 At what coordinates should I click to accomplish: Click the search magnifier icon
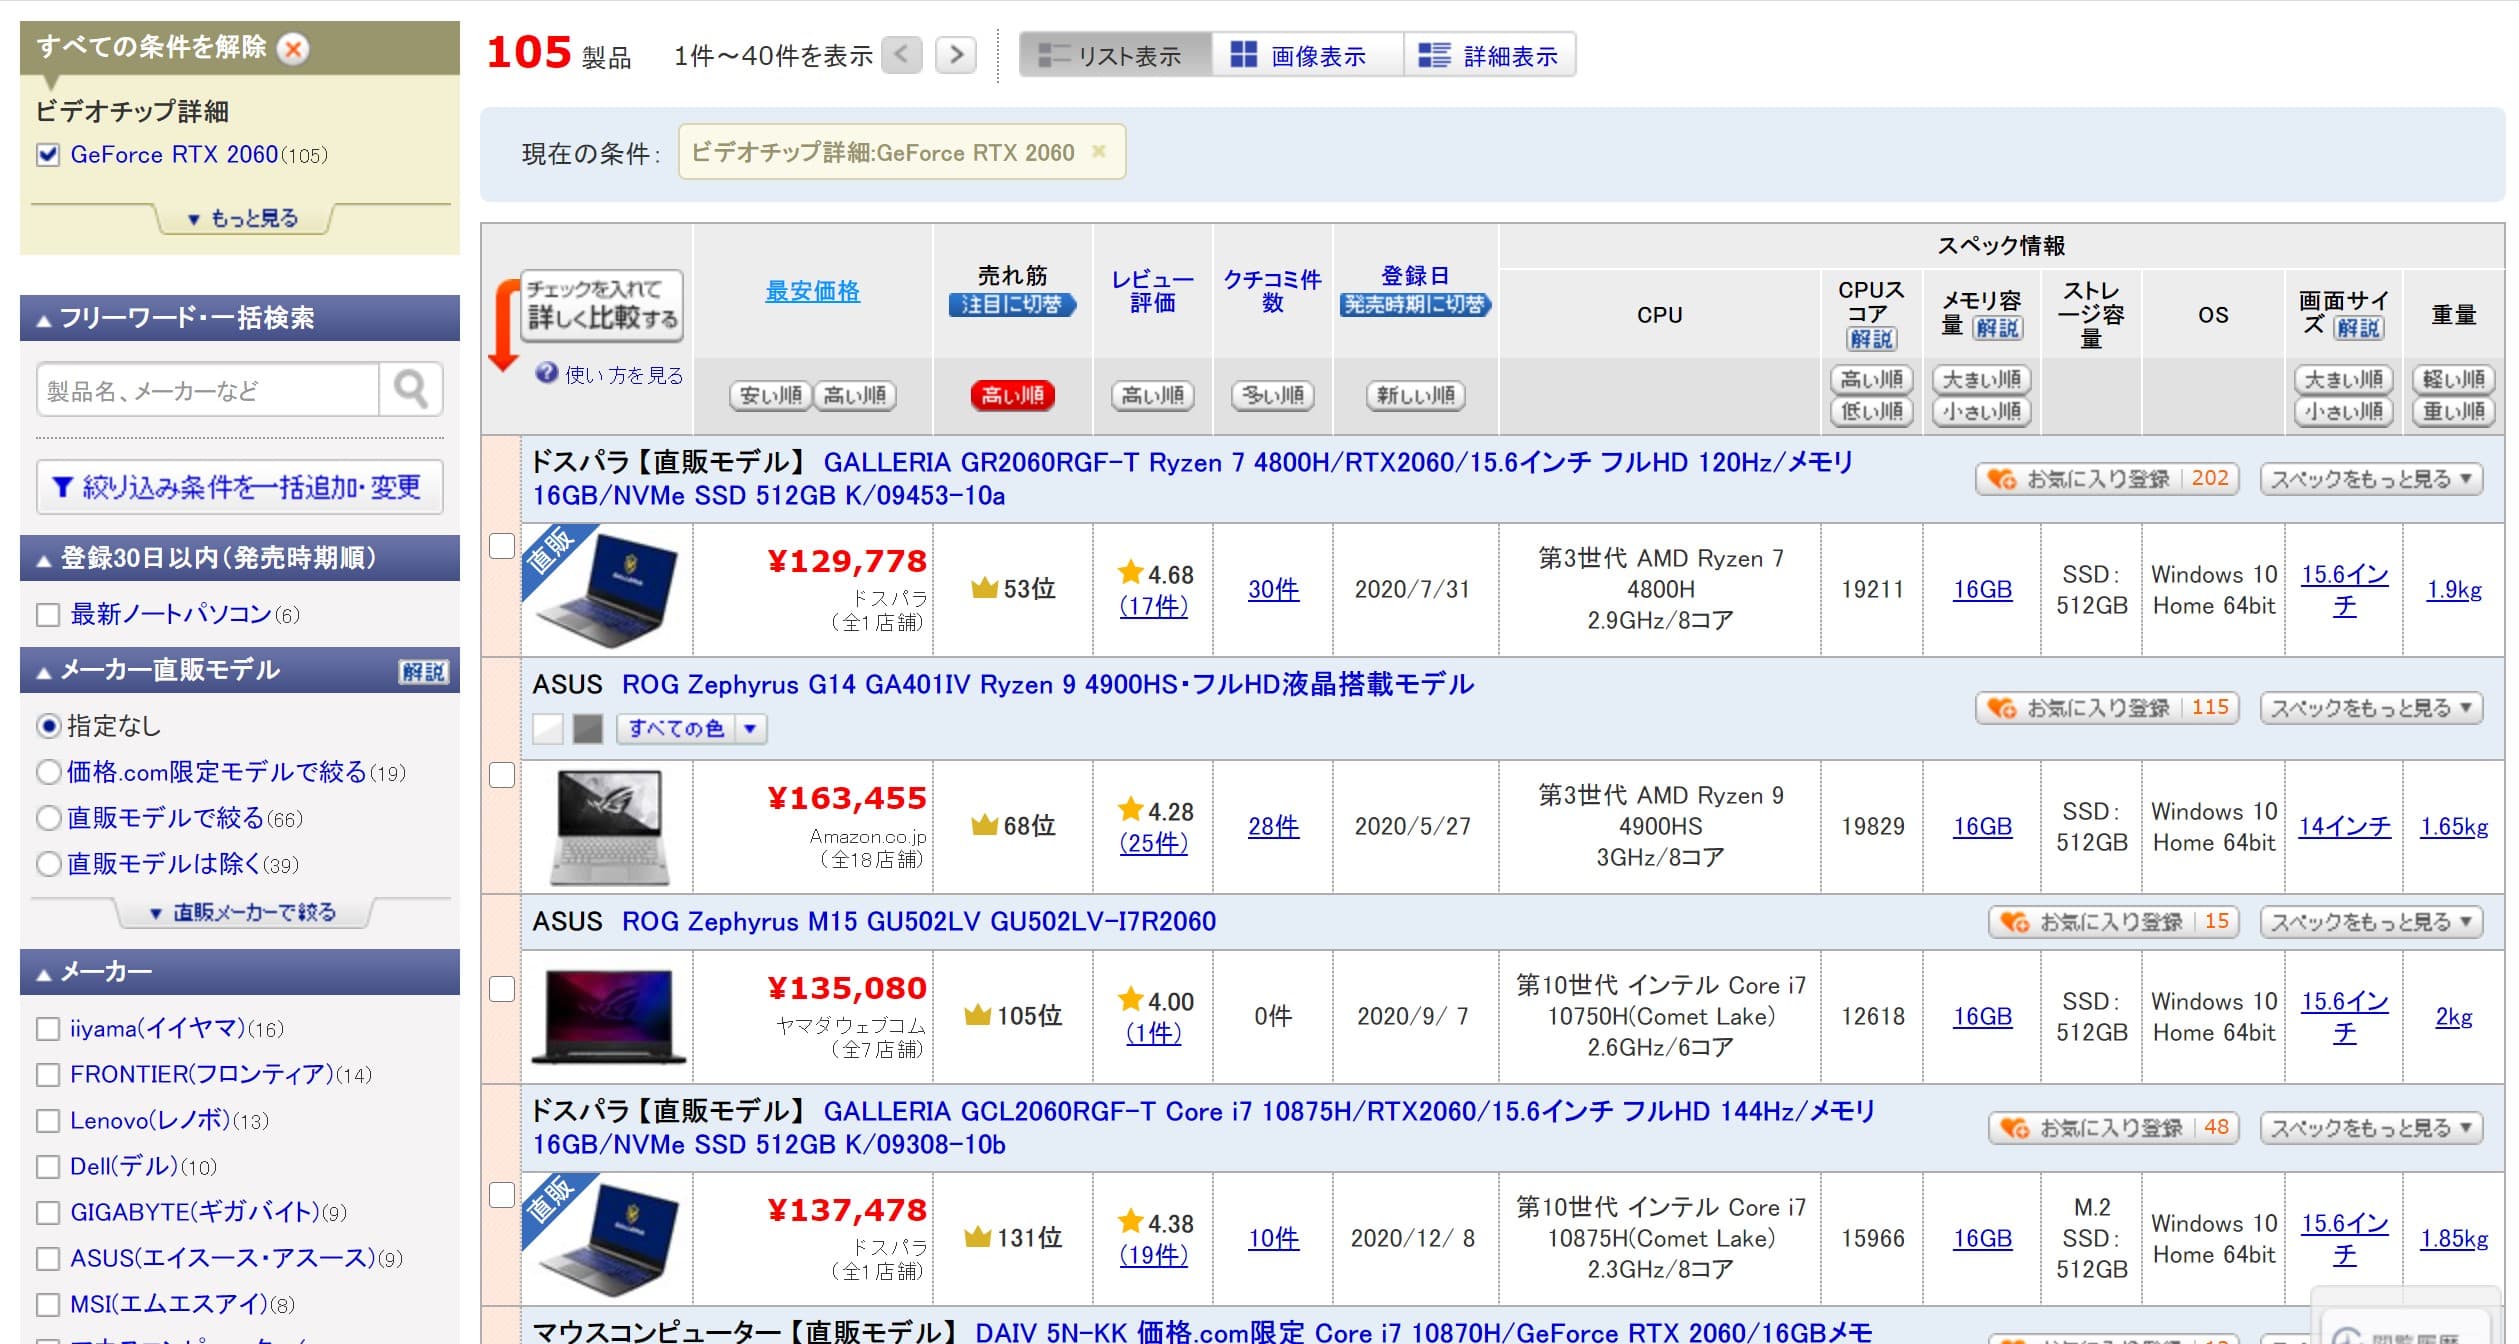(411, 389)
